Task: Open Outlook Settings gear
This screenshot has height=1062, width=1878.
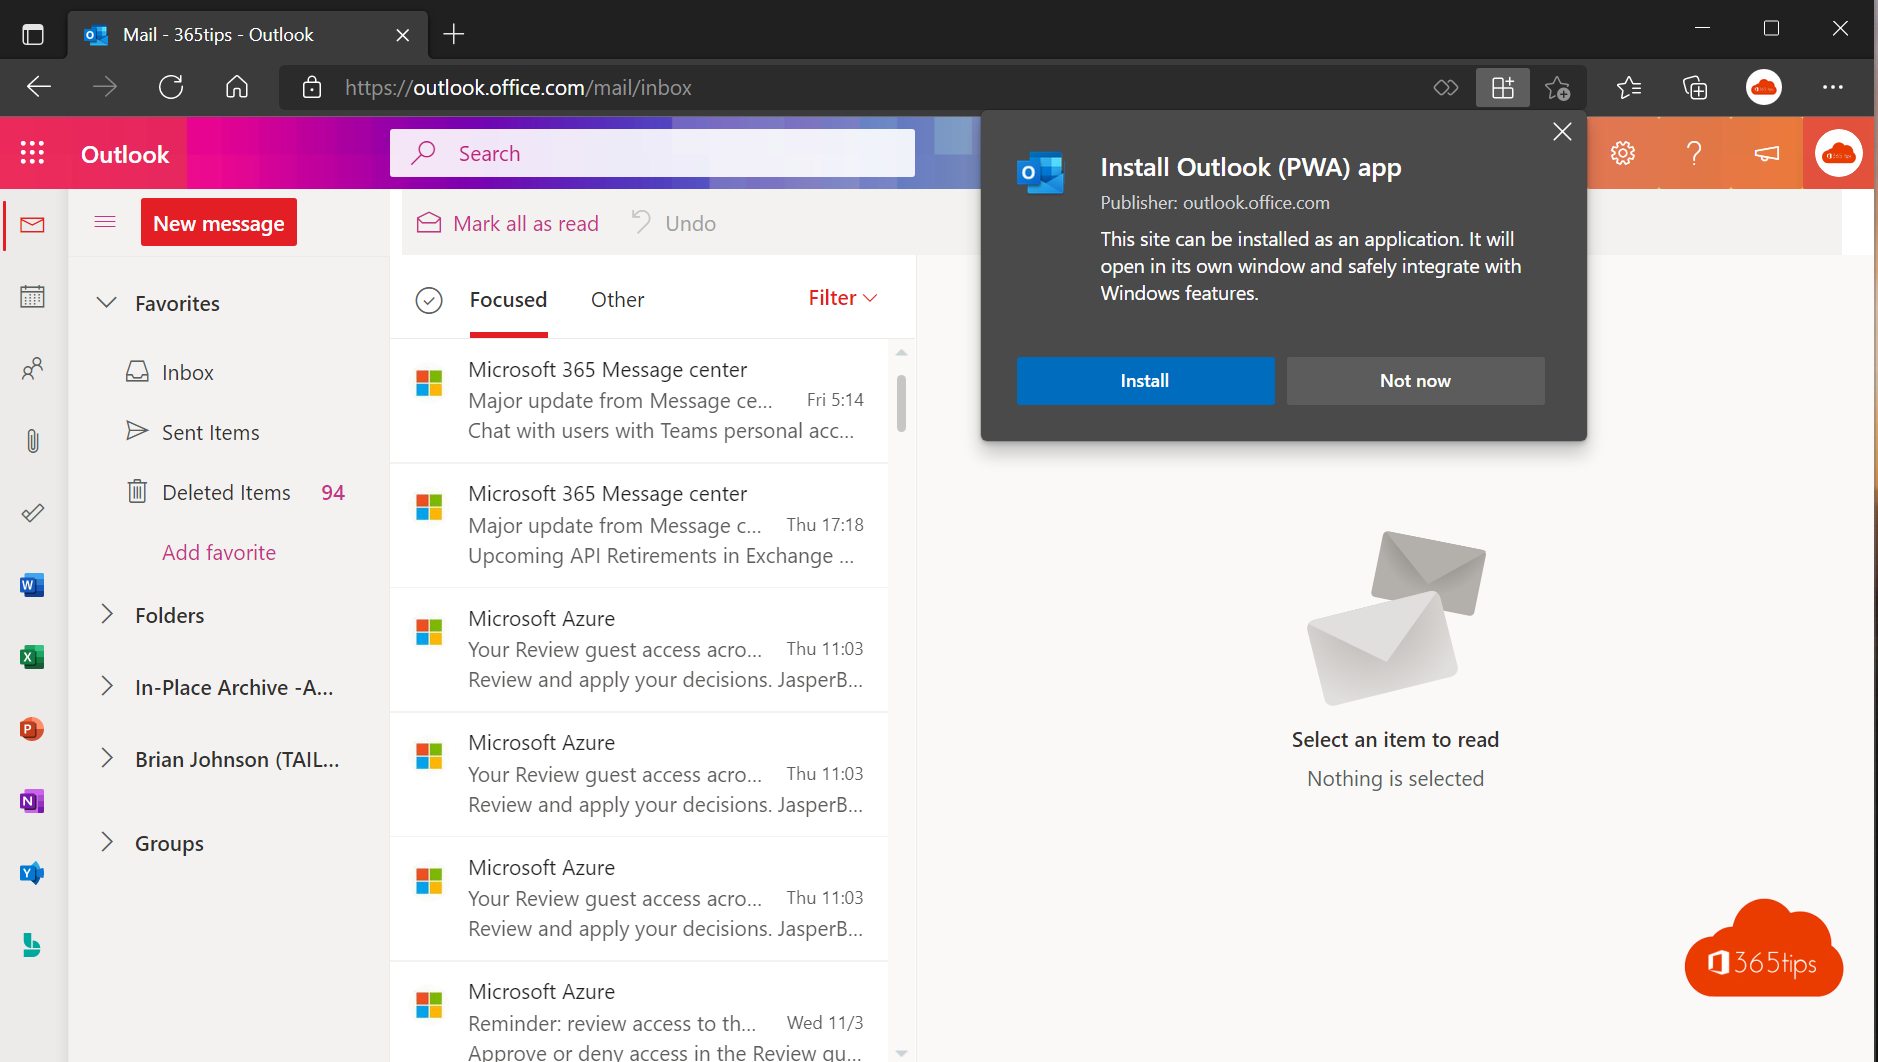Action: 1622,153
